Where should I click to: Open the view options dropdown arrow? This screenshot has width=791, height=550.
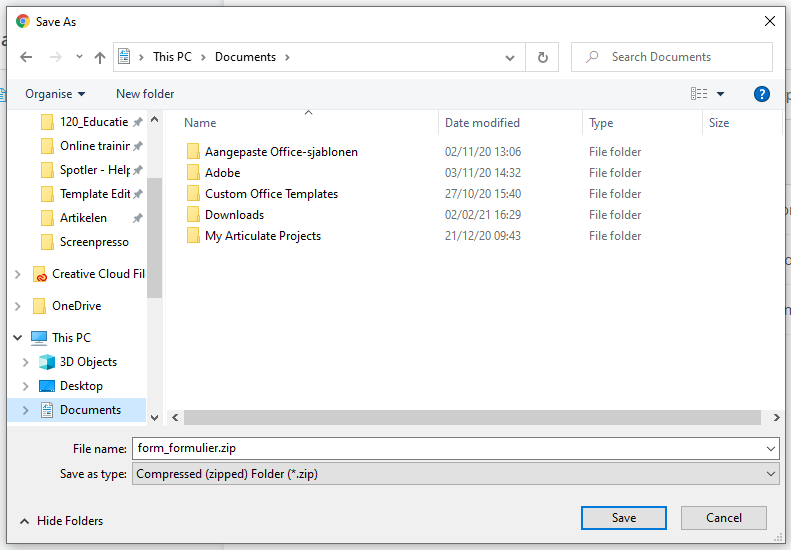(x=720, y=94)
